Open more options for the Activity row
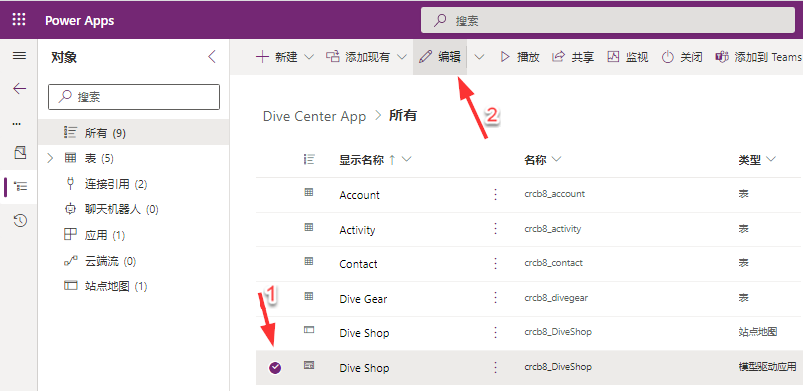 (x=495, y=229)
